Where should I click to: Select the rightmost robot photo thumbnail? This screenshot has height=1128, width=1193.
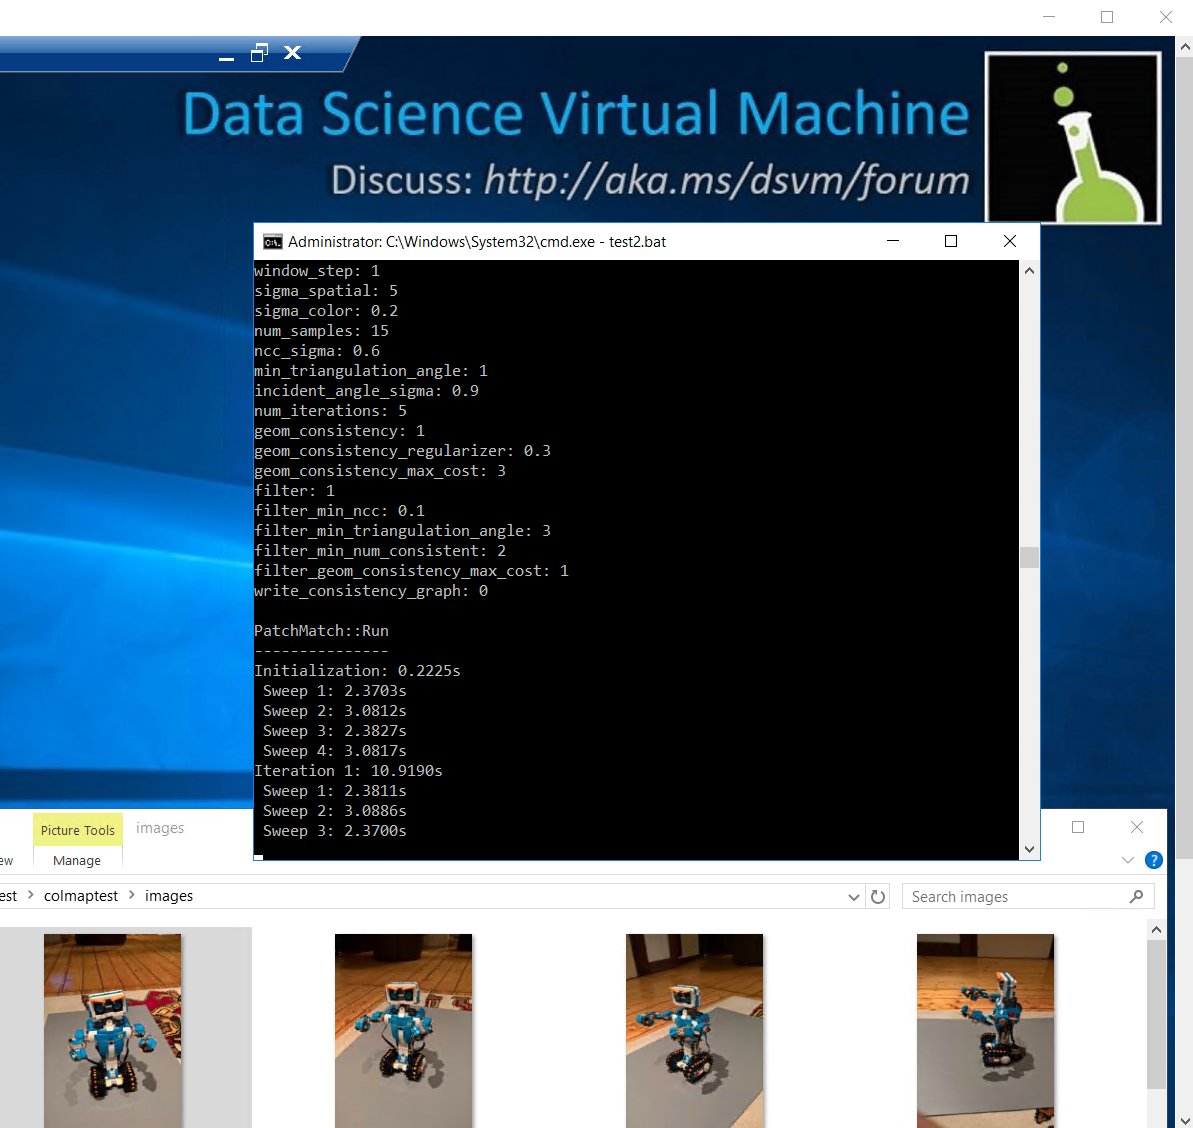coord(985,1030)
